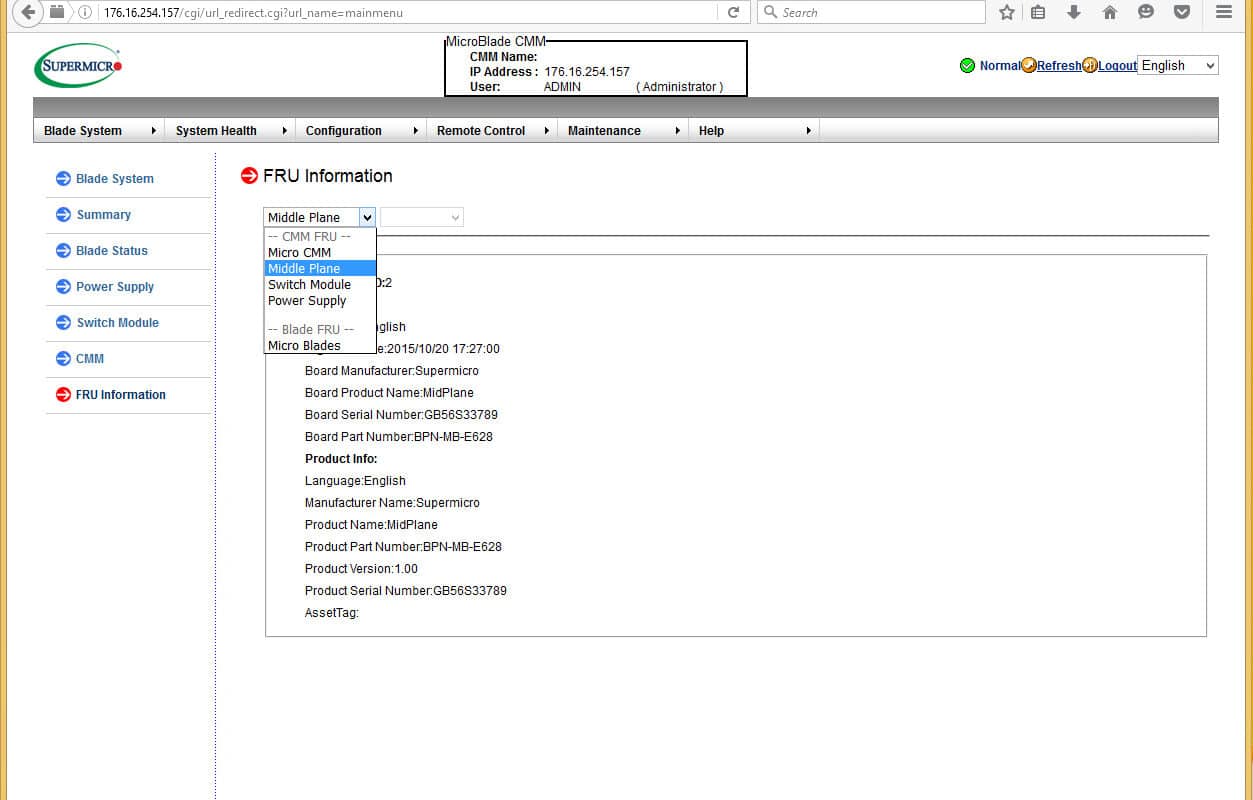Go to CMM in the sidebar
Image resolution: width=1253 pixels, height=800 pixels.
pyautogui.click(x=90, y=359)
